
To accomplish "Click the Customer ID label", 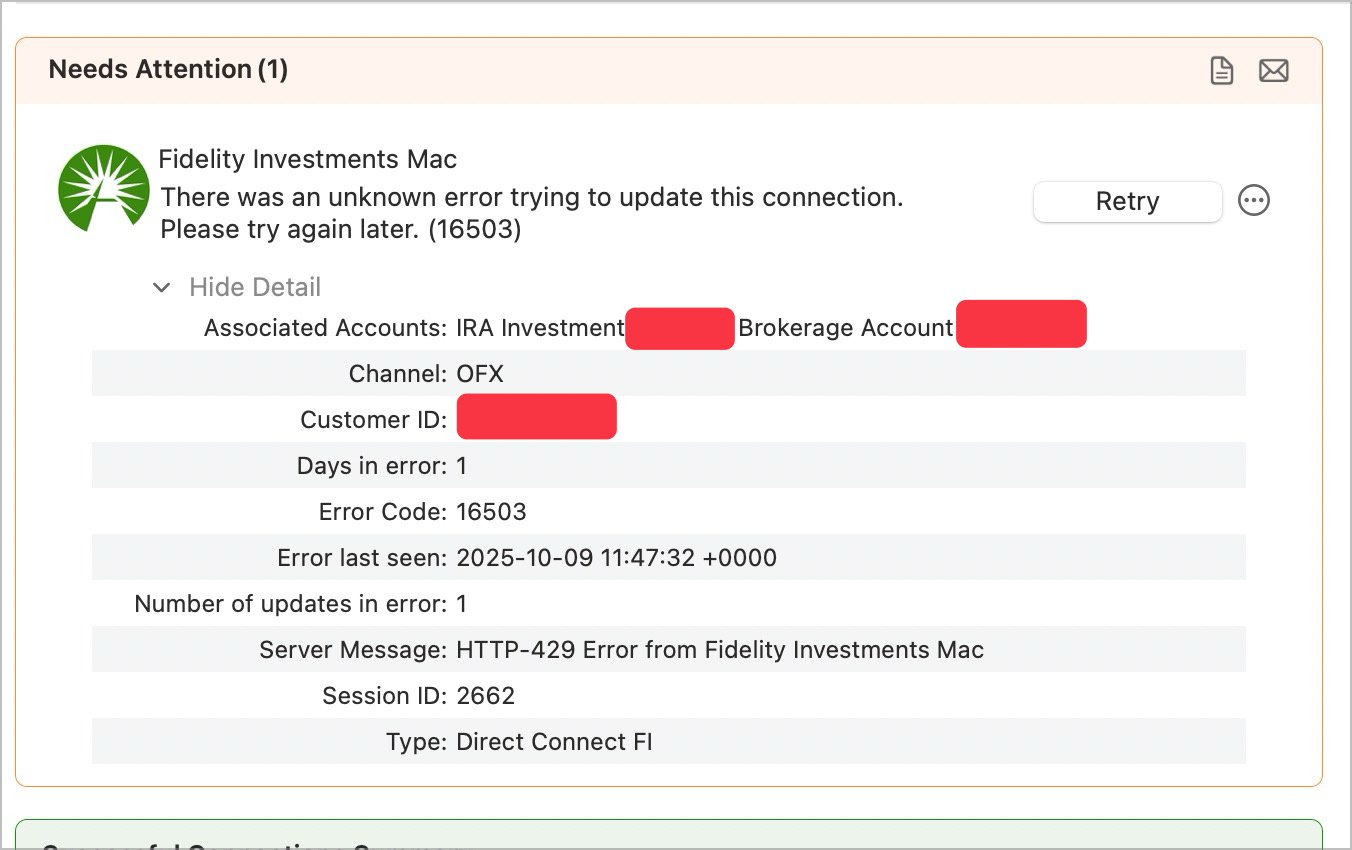I will click(374, 420).
